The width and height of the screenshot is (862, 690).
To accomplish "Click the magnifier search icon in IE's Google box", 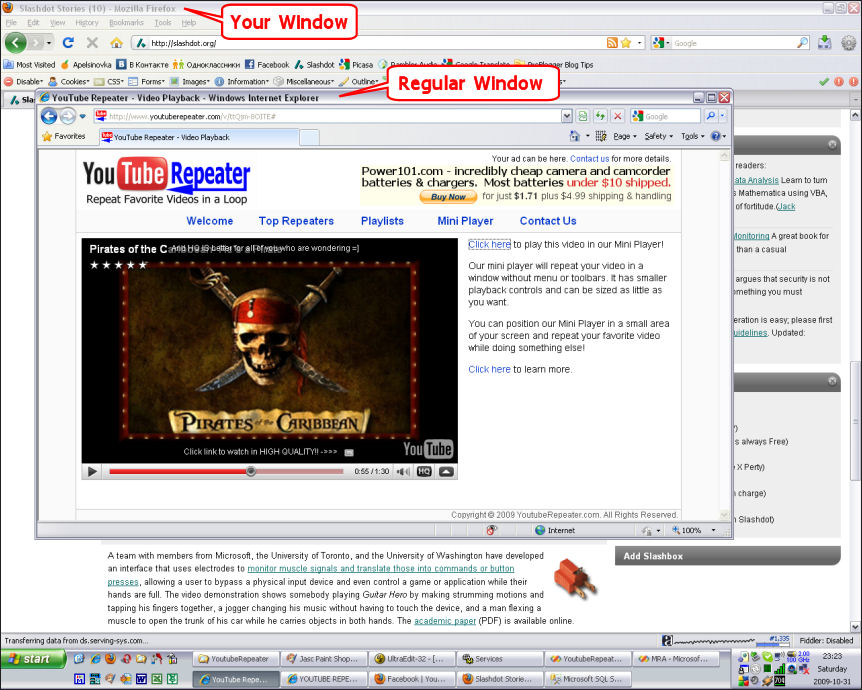I will pyautogui.click(x=712, y=116).
